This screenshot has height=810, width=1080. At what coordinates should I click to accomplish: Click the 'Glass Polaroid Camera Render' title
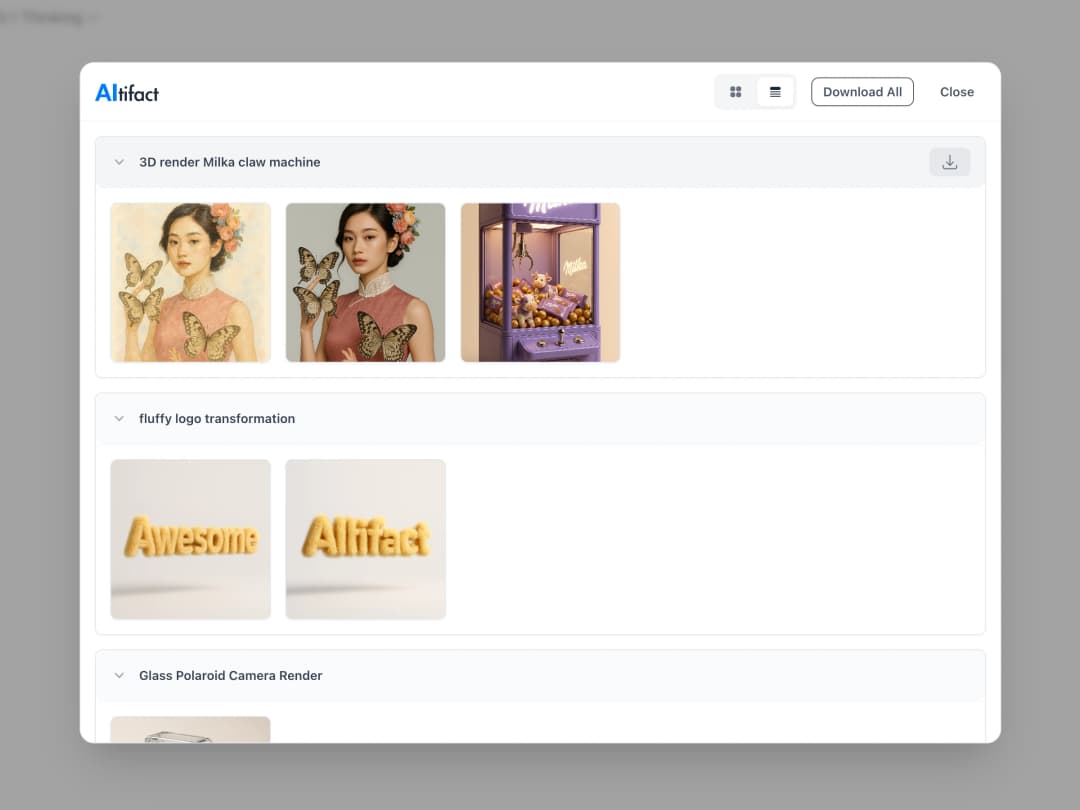click(231, 676)
